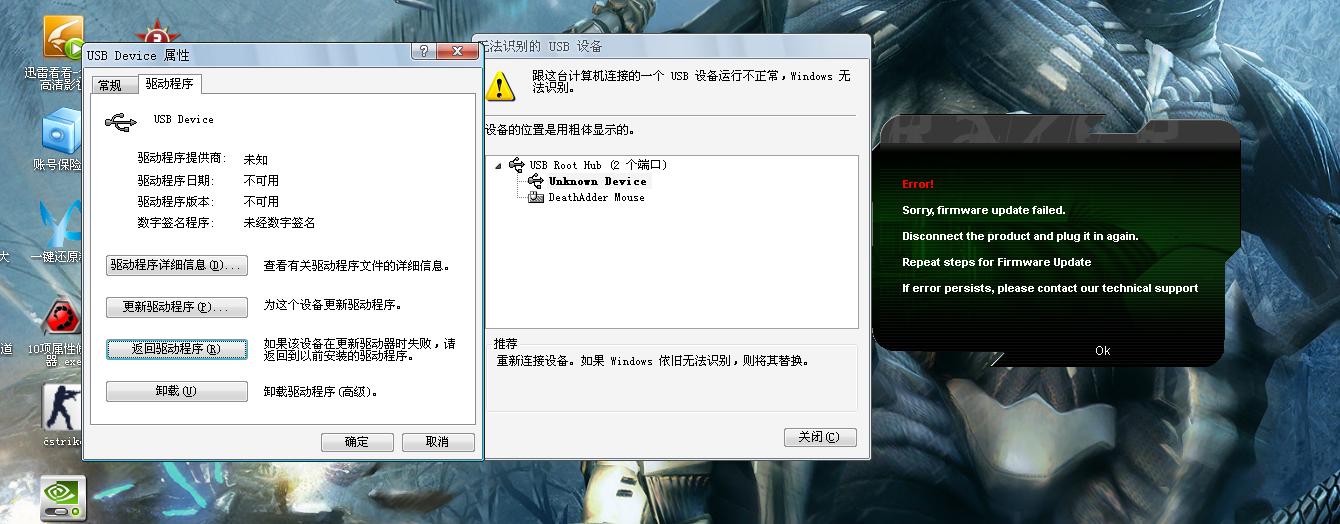Select DeathAdder Mouse in the device tree
Viewport: 1340px width, 524px height.
click(x=596, y=198)
